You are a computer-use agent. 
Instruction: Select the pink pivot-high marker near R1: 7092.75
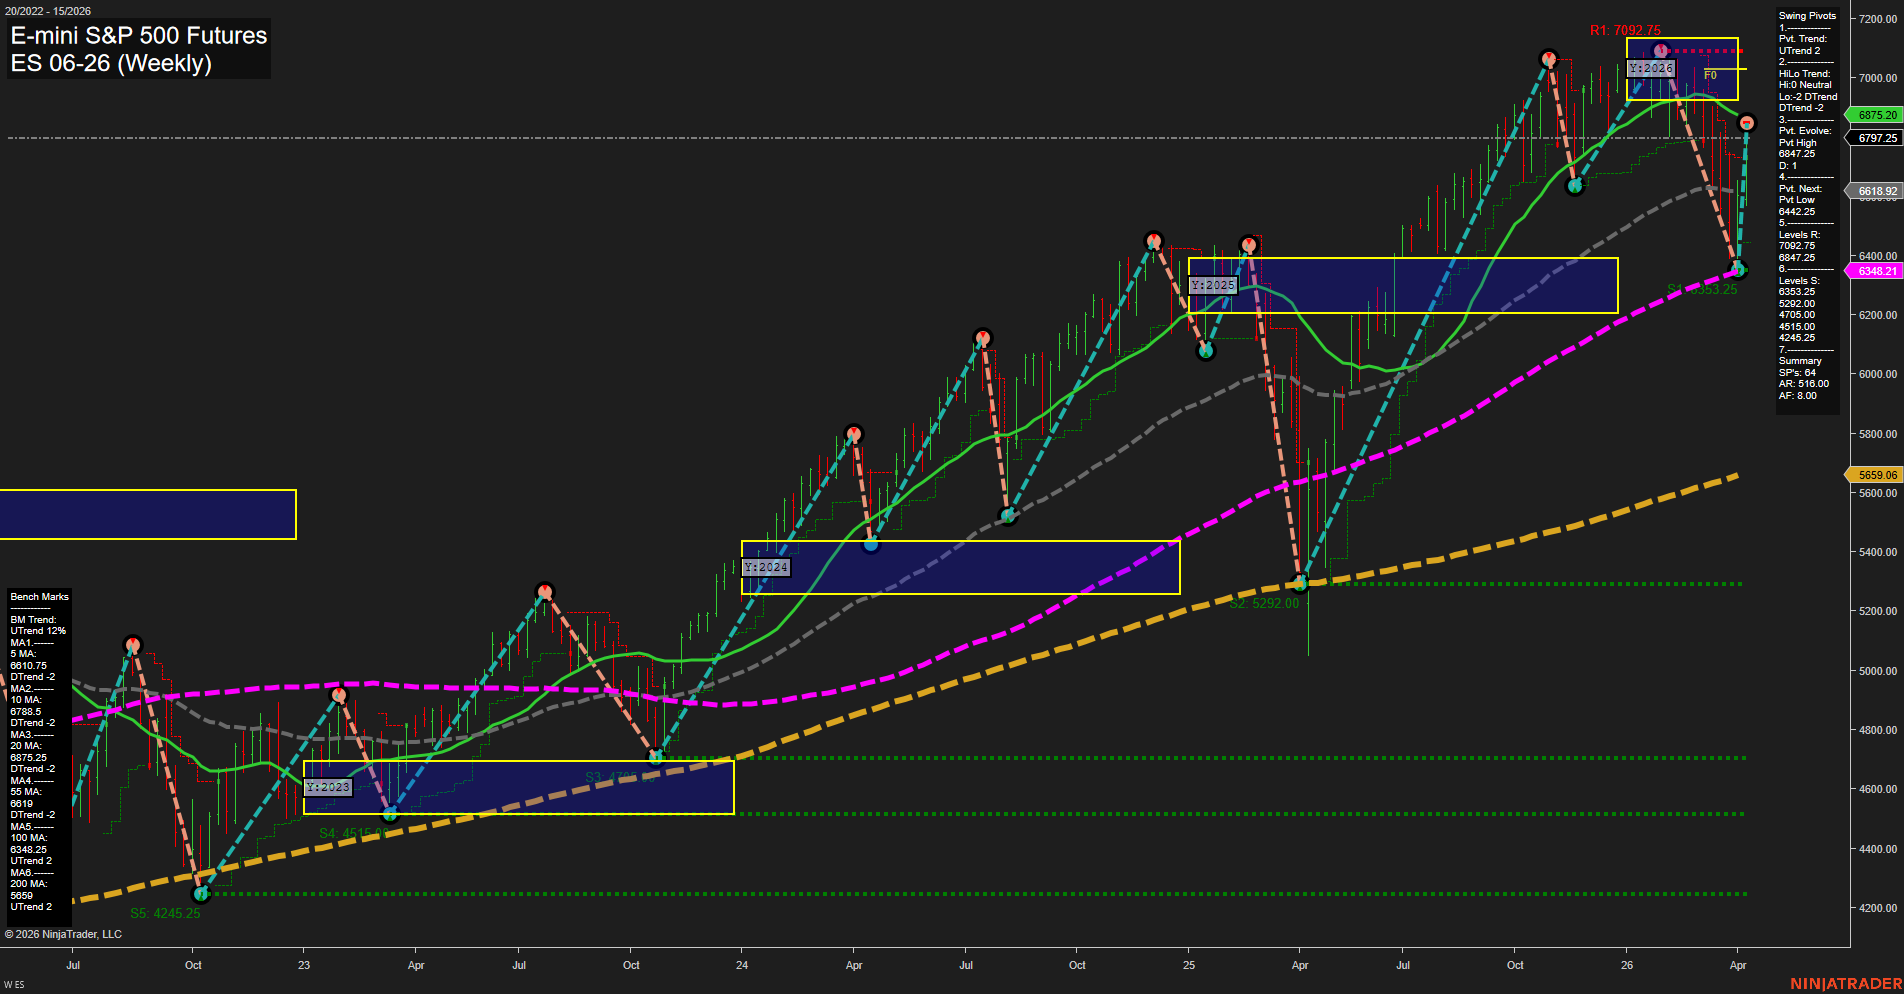click(x=1658, y=49)
